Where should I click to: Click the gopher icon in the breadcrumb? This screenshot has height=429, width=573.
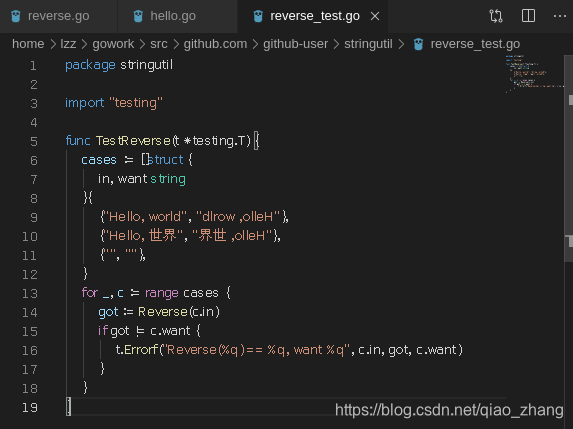click(x=418, y=44)
